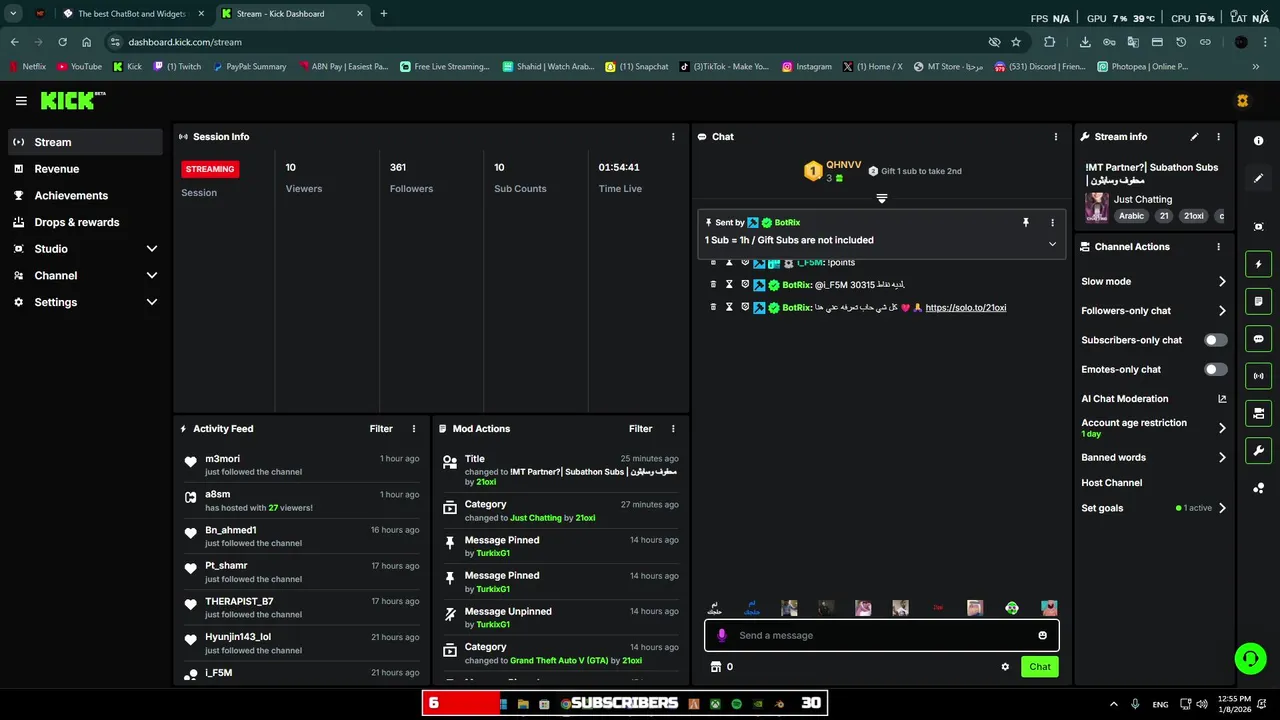This screenshot has height=720, width=1280.
Task: Toggle the document widget in the right rail
Action: (1259, 301)
